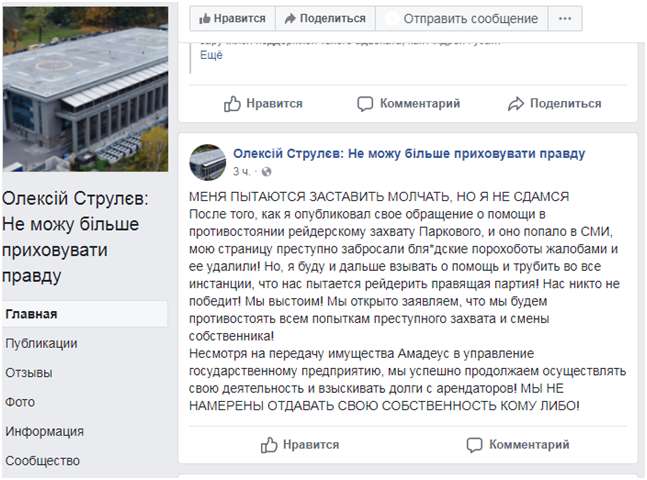Click the 3 ч. post timestamp
Viewport: 647px width, 480px height.
click(x=241, y=171)
